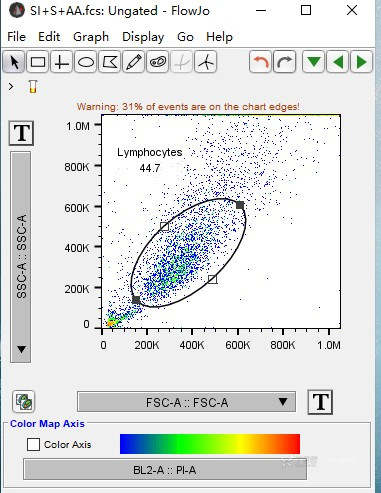Select the ellipse gate tool
Screen dimensions: 381x493
[x=86, y=62]
